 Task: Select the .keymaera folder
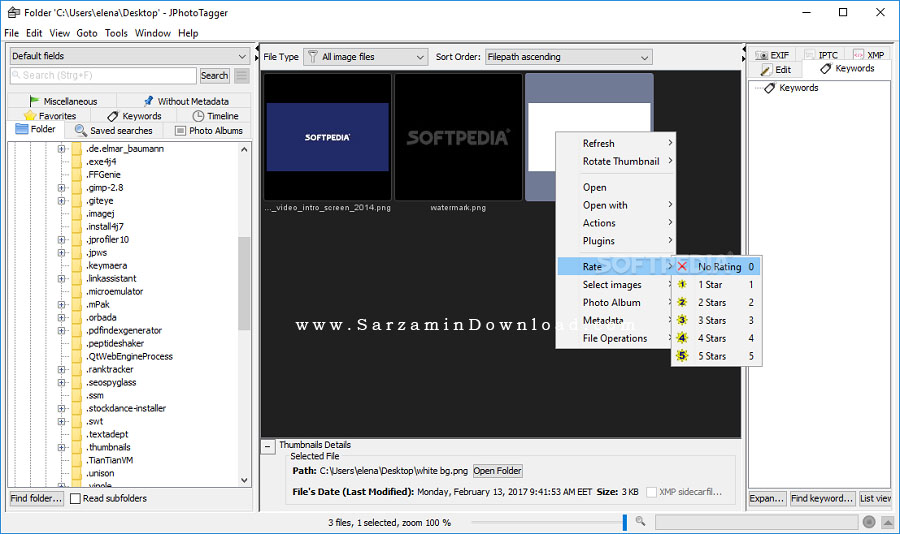(x=106, y=265)
